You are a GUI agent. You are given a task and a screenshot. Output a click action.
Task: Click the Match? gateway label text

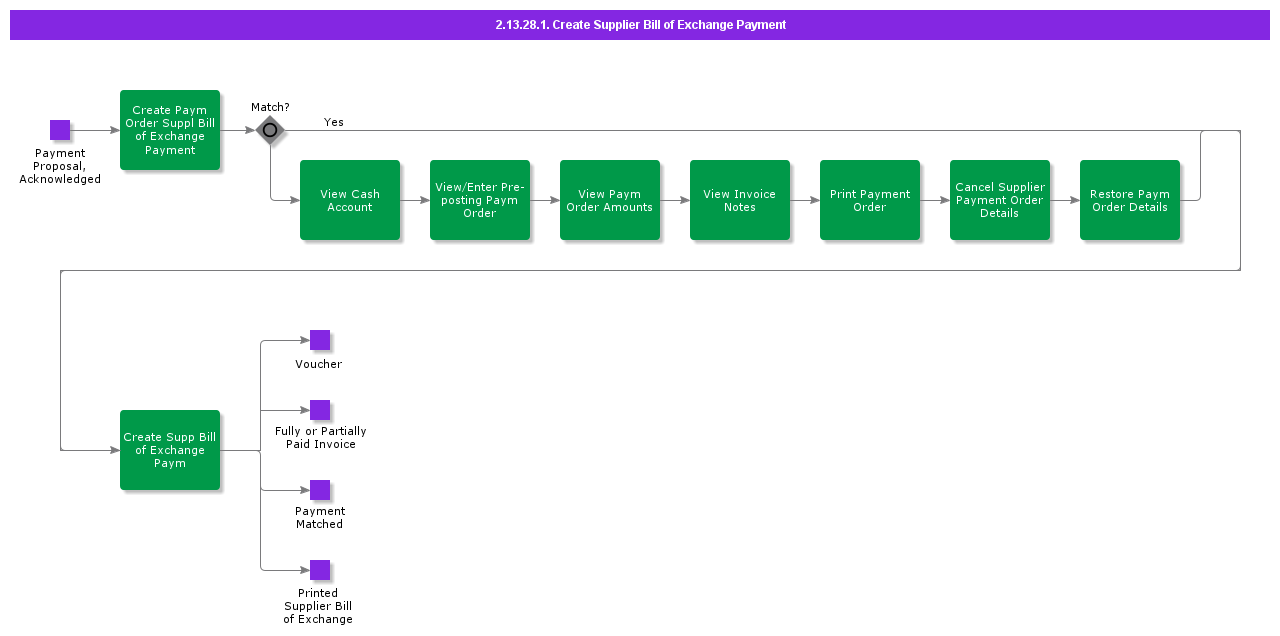point(270,107)
